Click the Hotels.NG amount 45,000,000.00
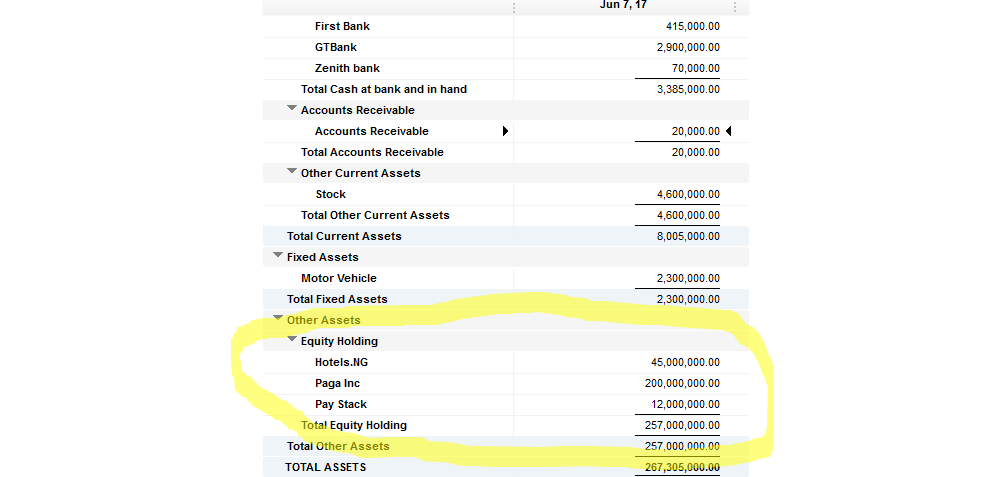Screen dimensions: 999x477 pyautogui.click(x=686, y=362)
